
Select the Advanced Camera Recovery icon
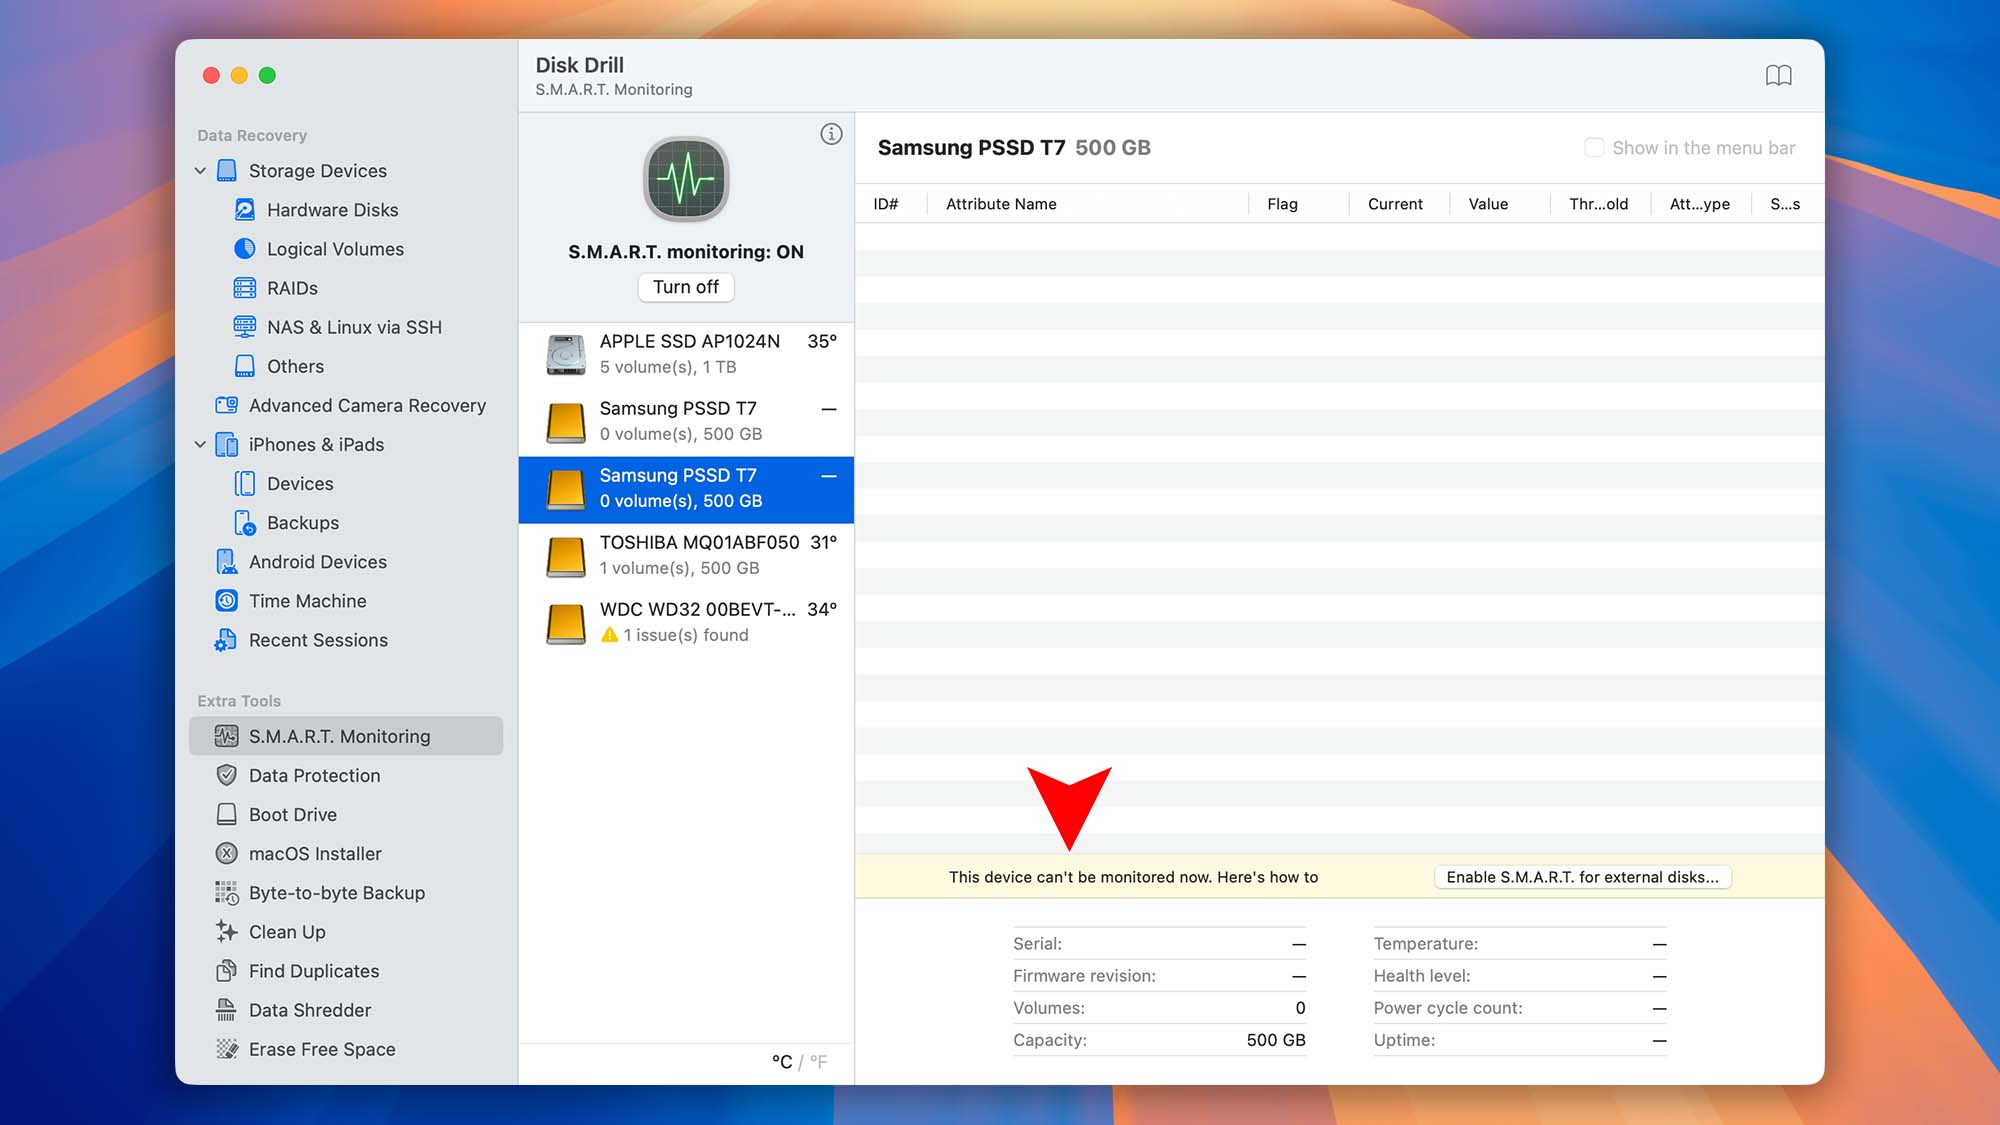[x=226, y=405]
